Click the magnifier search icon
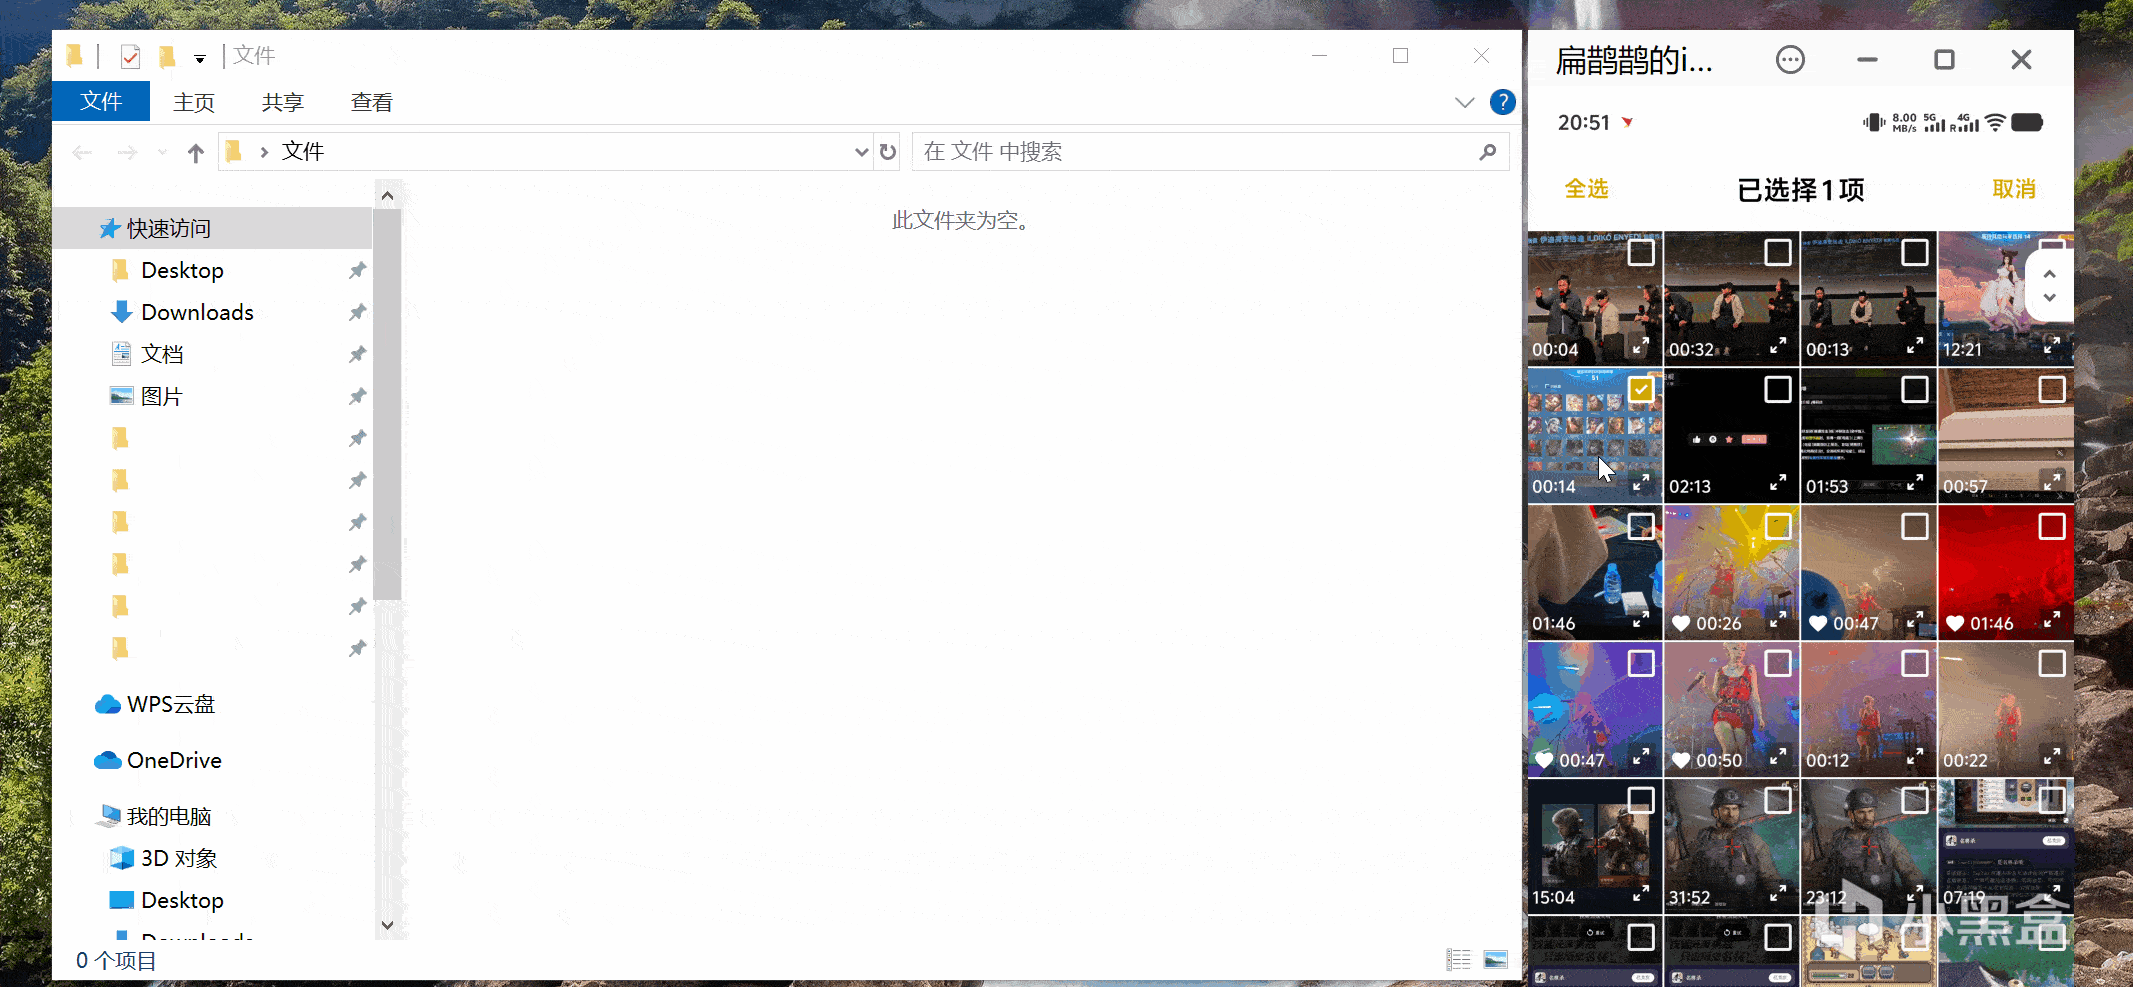 coord(1488,152)
